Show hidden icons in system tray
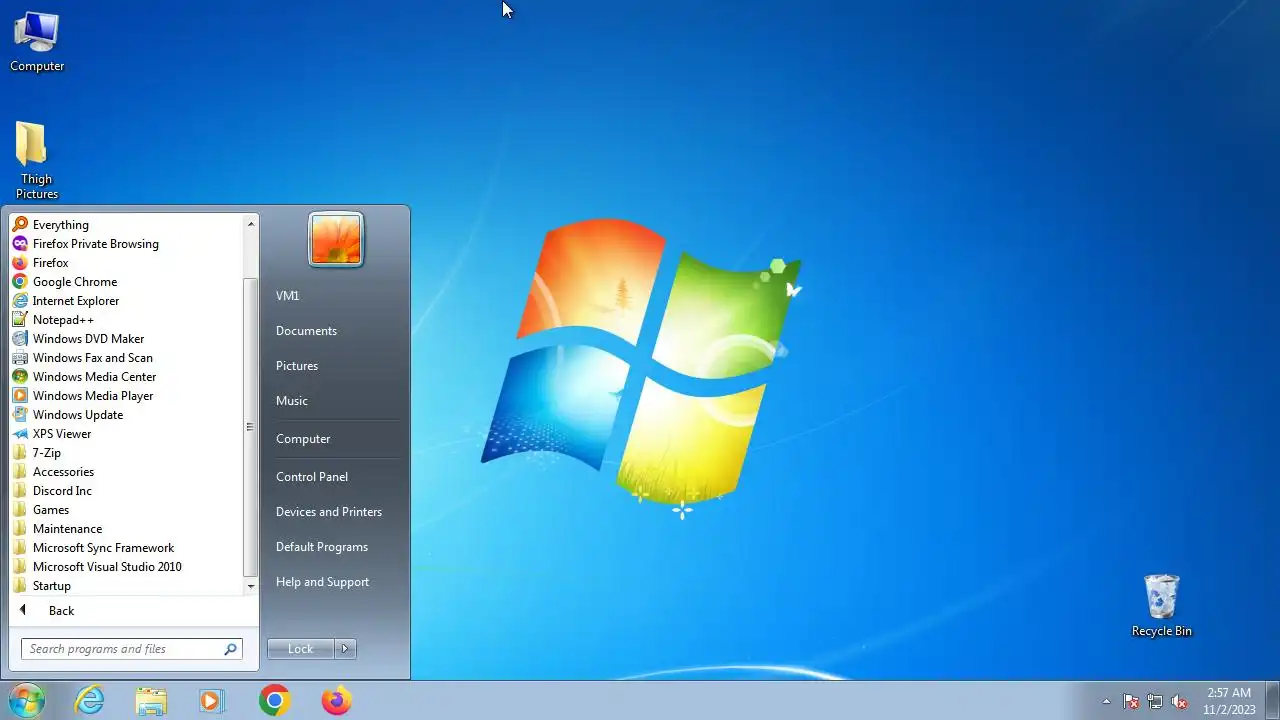 [x=1106, y=702]
